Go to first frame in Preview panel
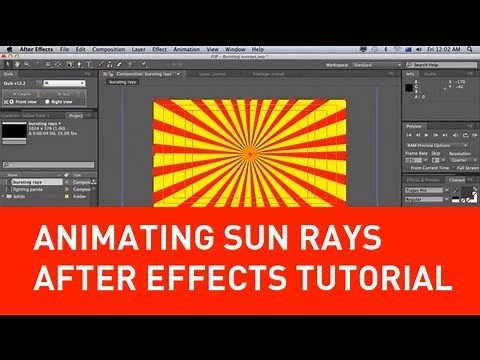Viewport: 480px width, 360px height. pos(409,135)
